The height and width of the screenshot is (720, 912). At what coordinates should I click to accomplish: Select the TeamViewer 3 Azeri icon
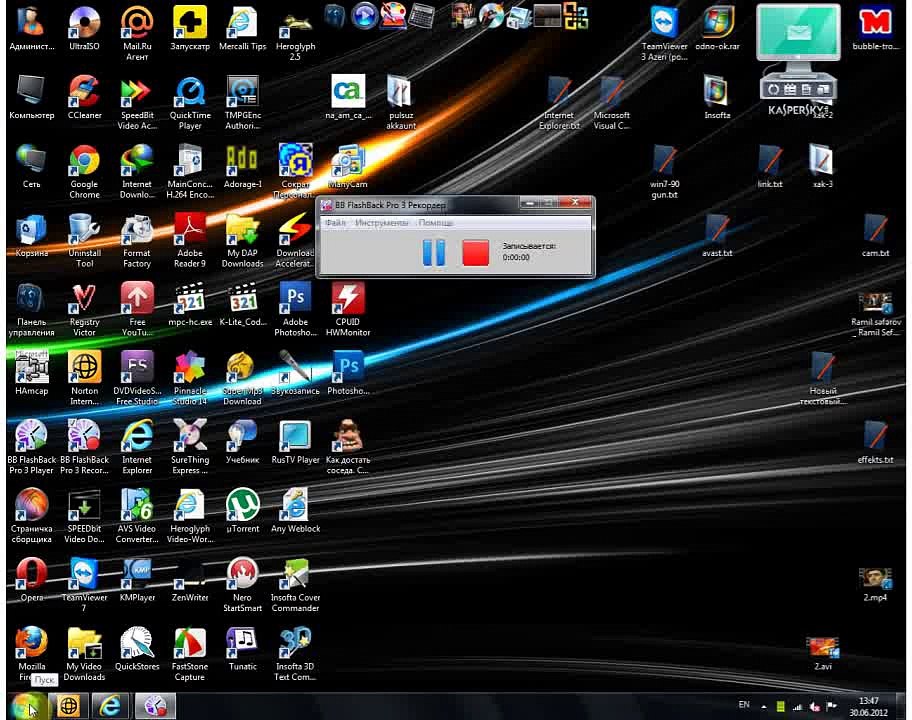[x=664, y=33]
